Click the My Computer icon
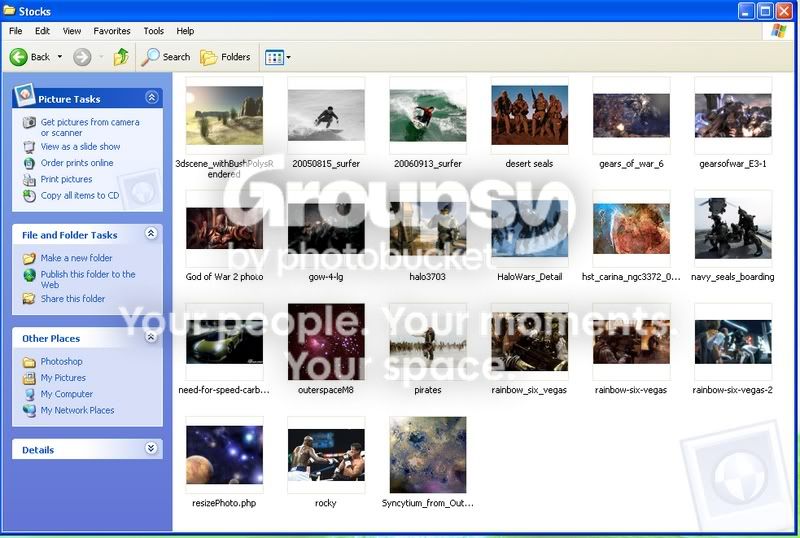The width and height of the screenshot is (800, 538). point(29,395)
